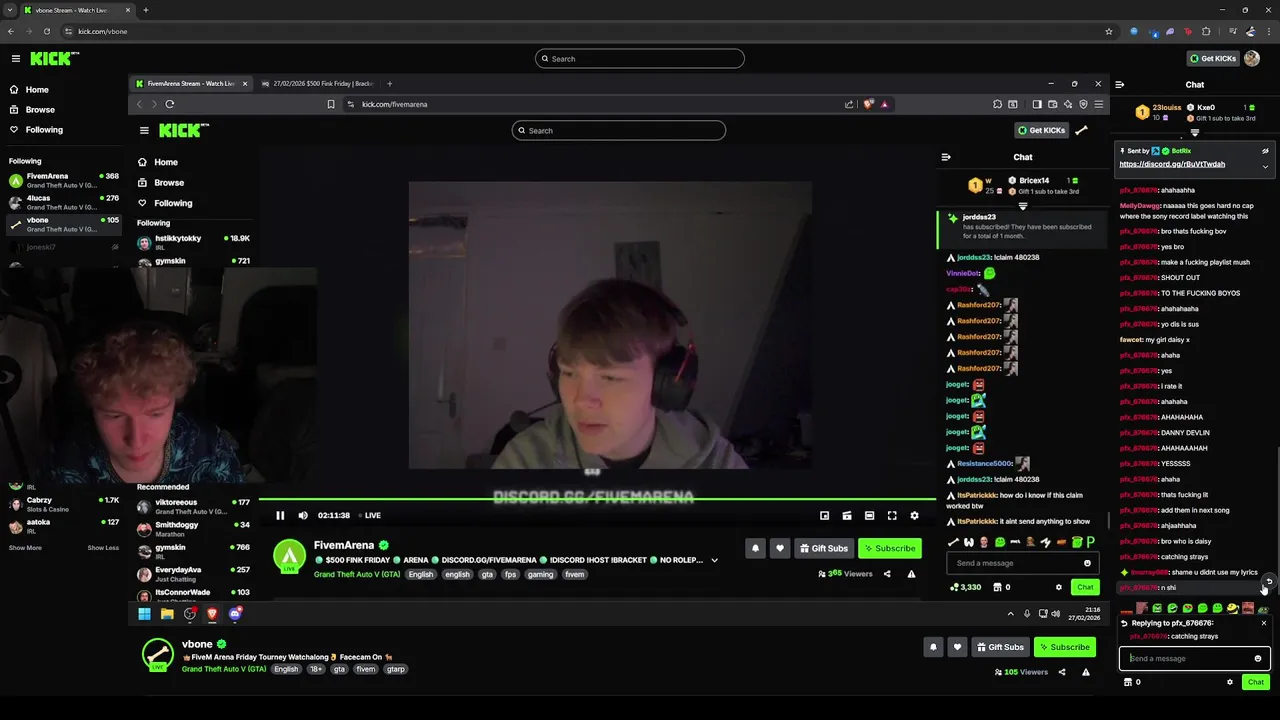This screenshot has width=1280, height=720.
Task: Open channel points shop icon
Action: [x=1128, y=682]
